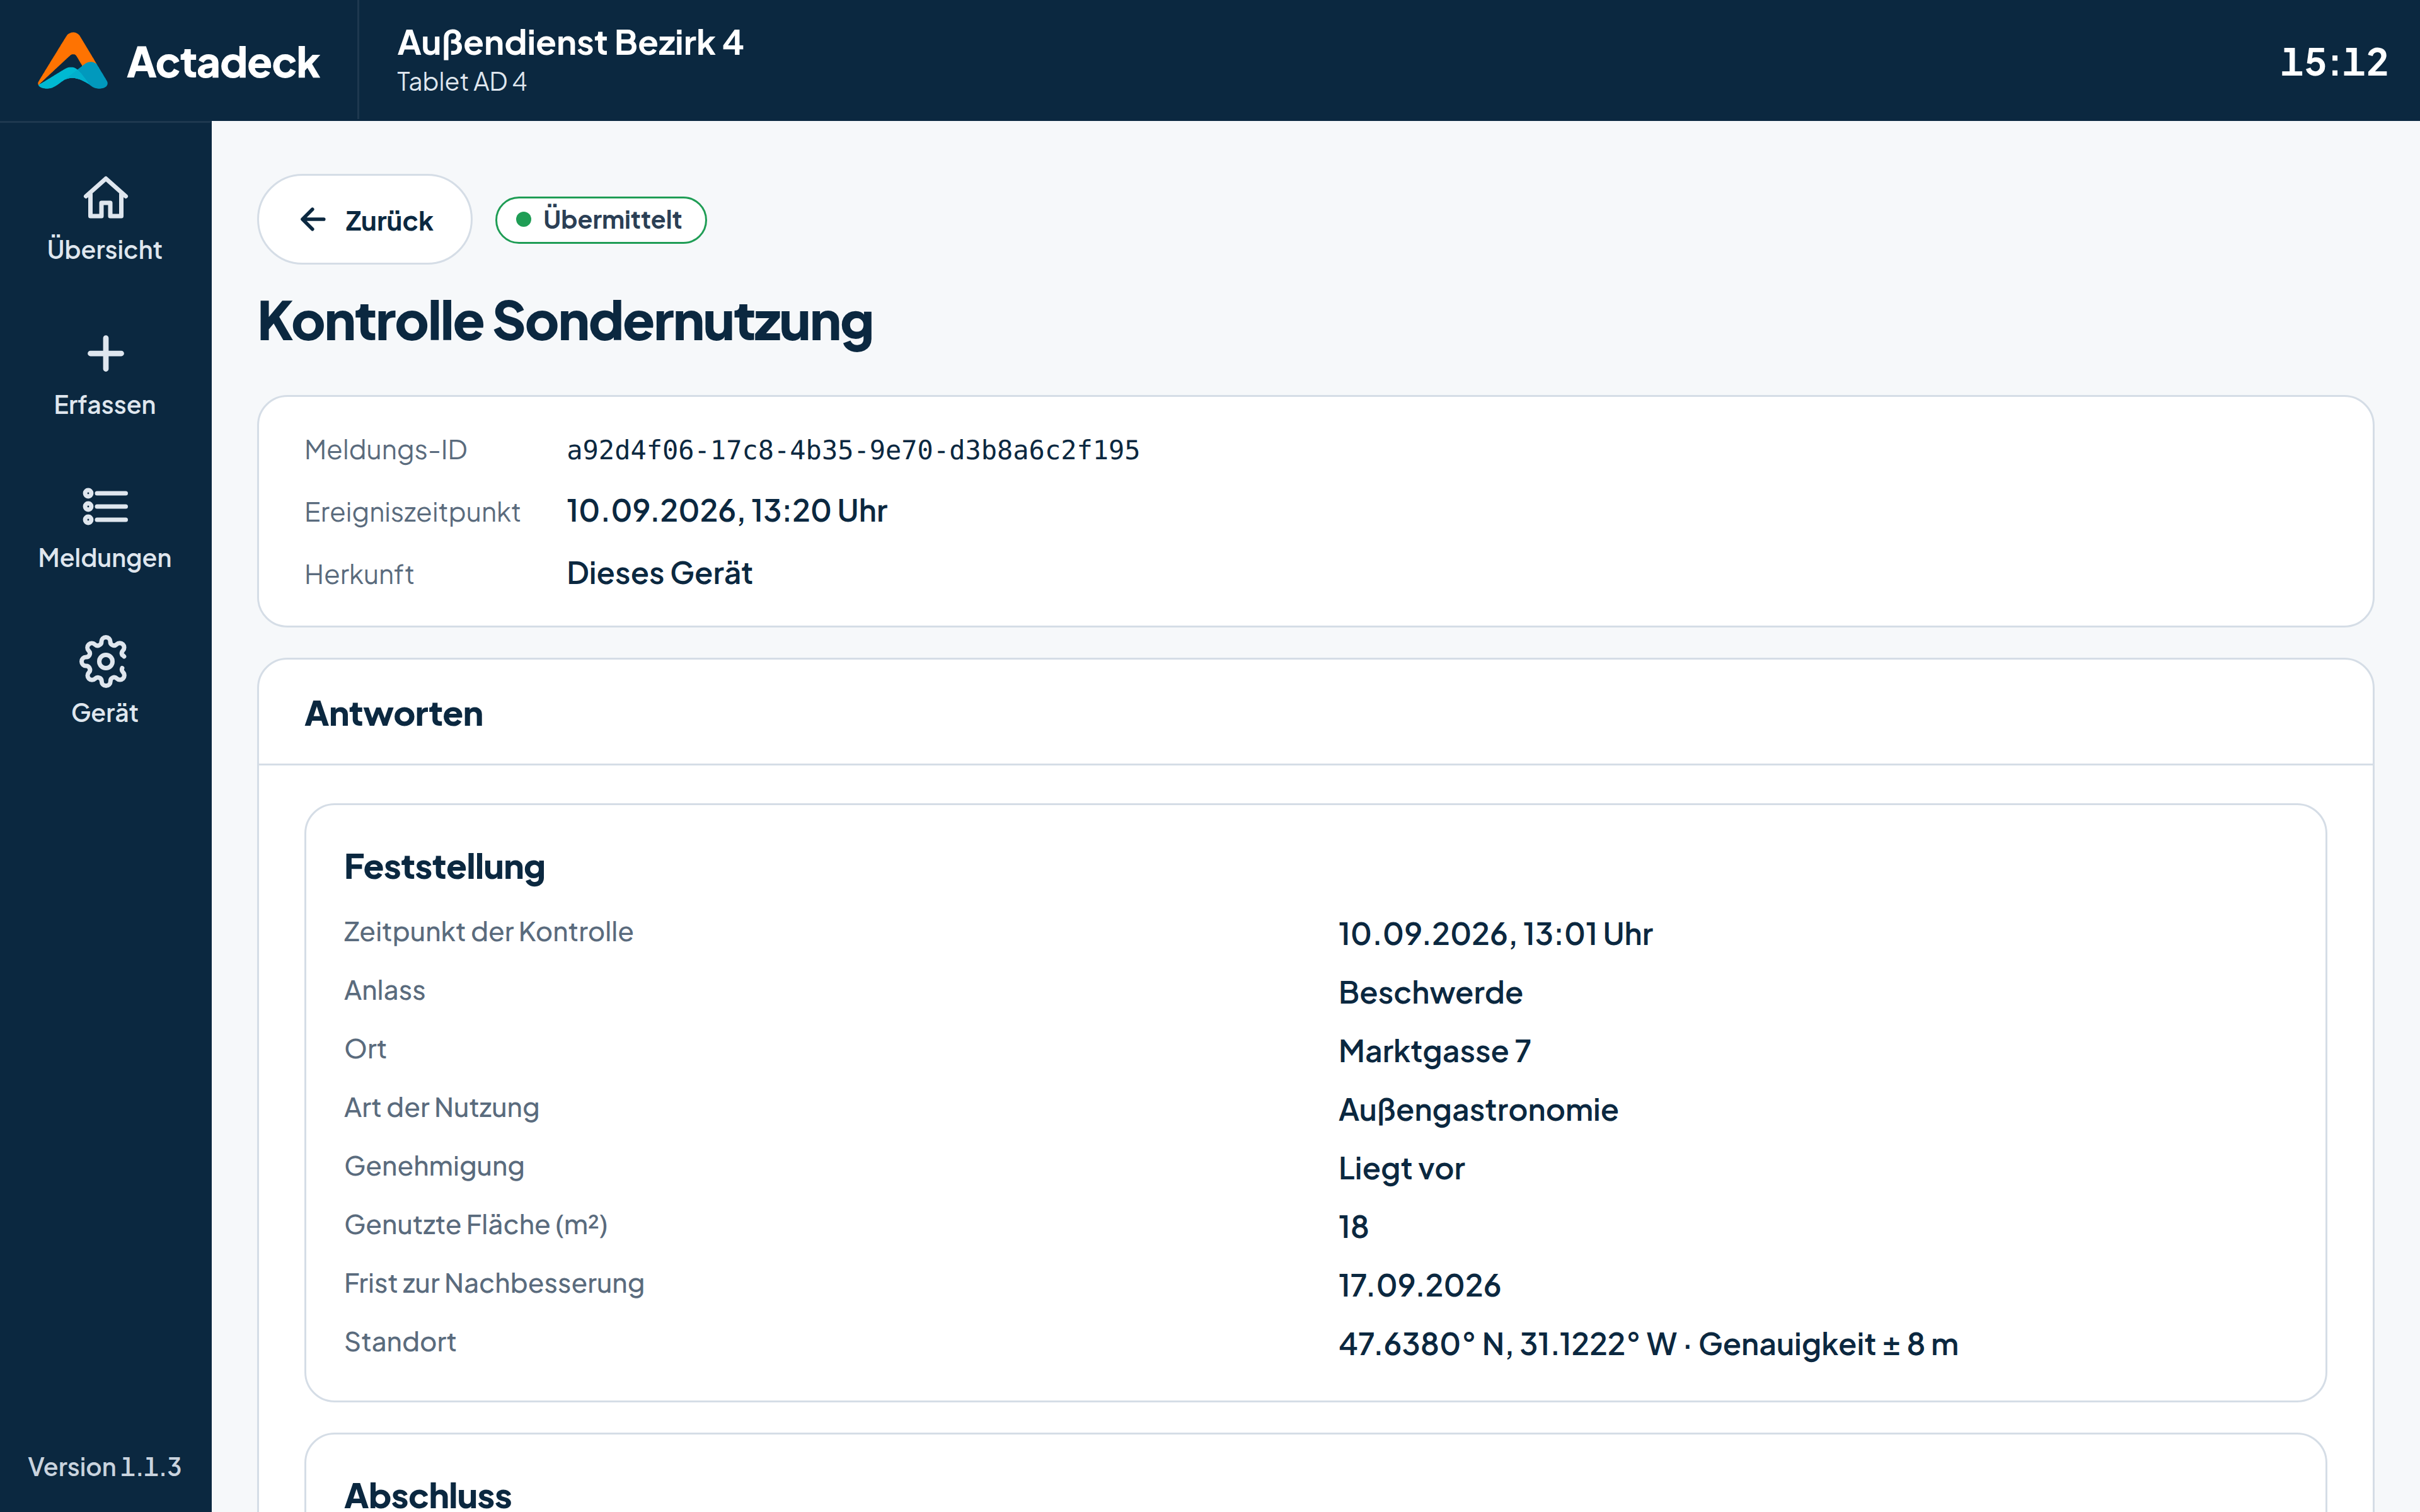Click the Außendienst Bezirk 4 header title
Viewport: 2420px width, 1512px height.
pos(570,43)
